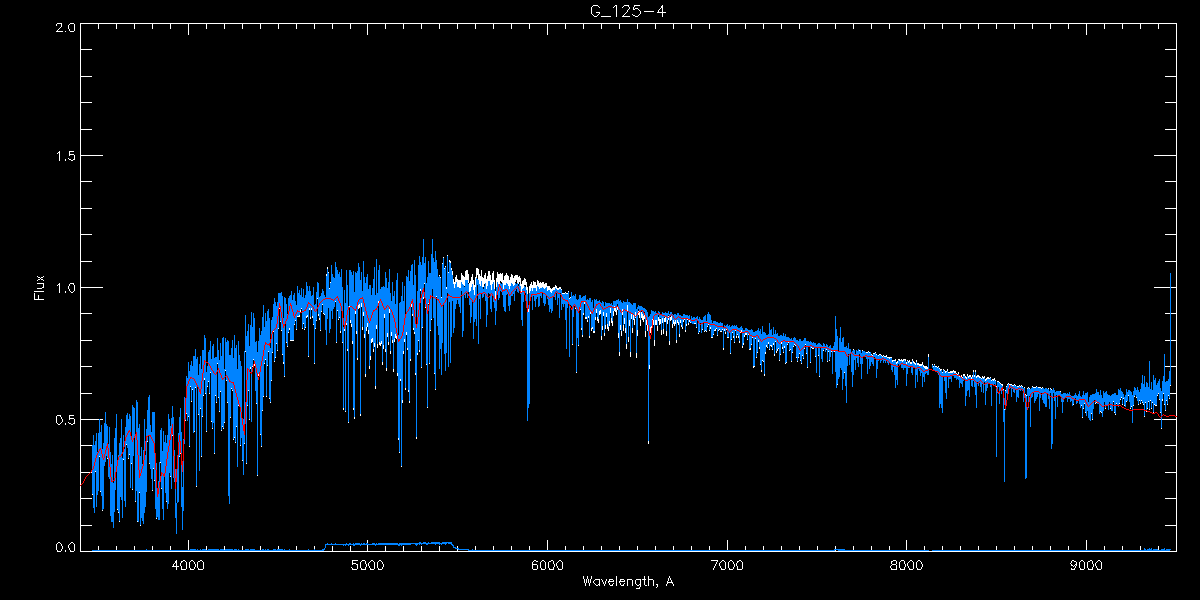Image resolution: width=1200 pixels, height=600 pixels.
Task: Click the 'Wavelength, A' x-axis label
Action: (627, 581)
